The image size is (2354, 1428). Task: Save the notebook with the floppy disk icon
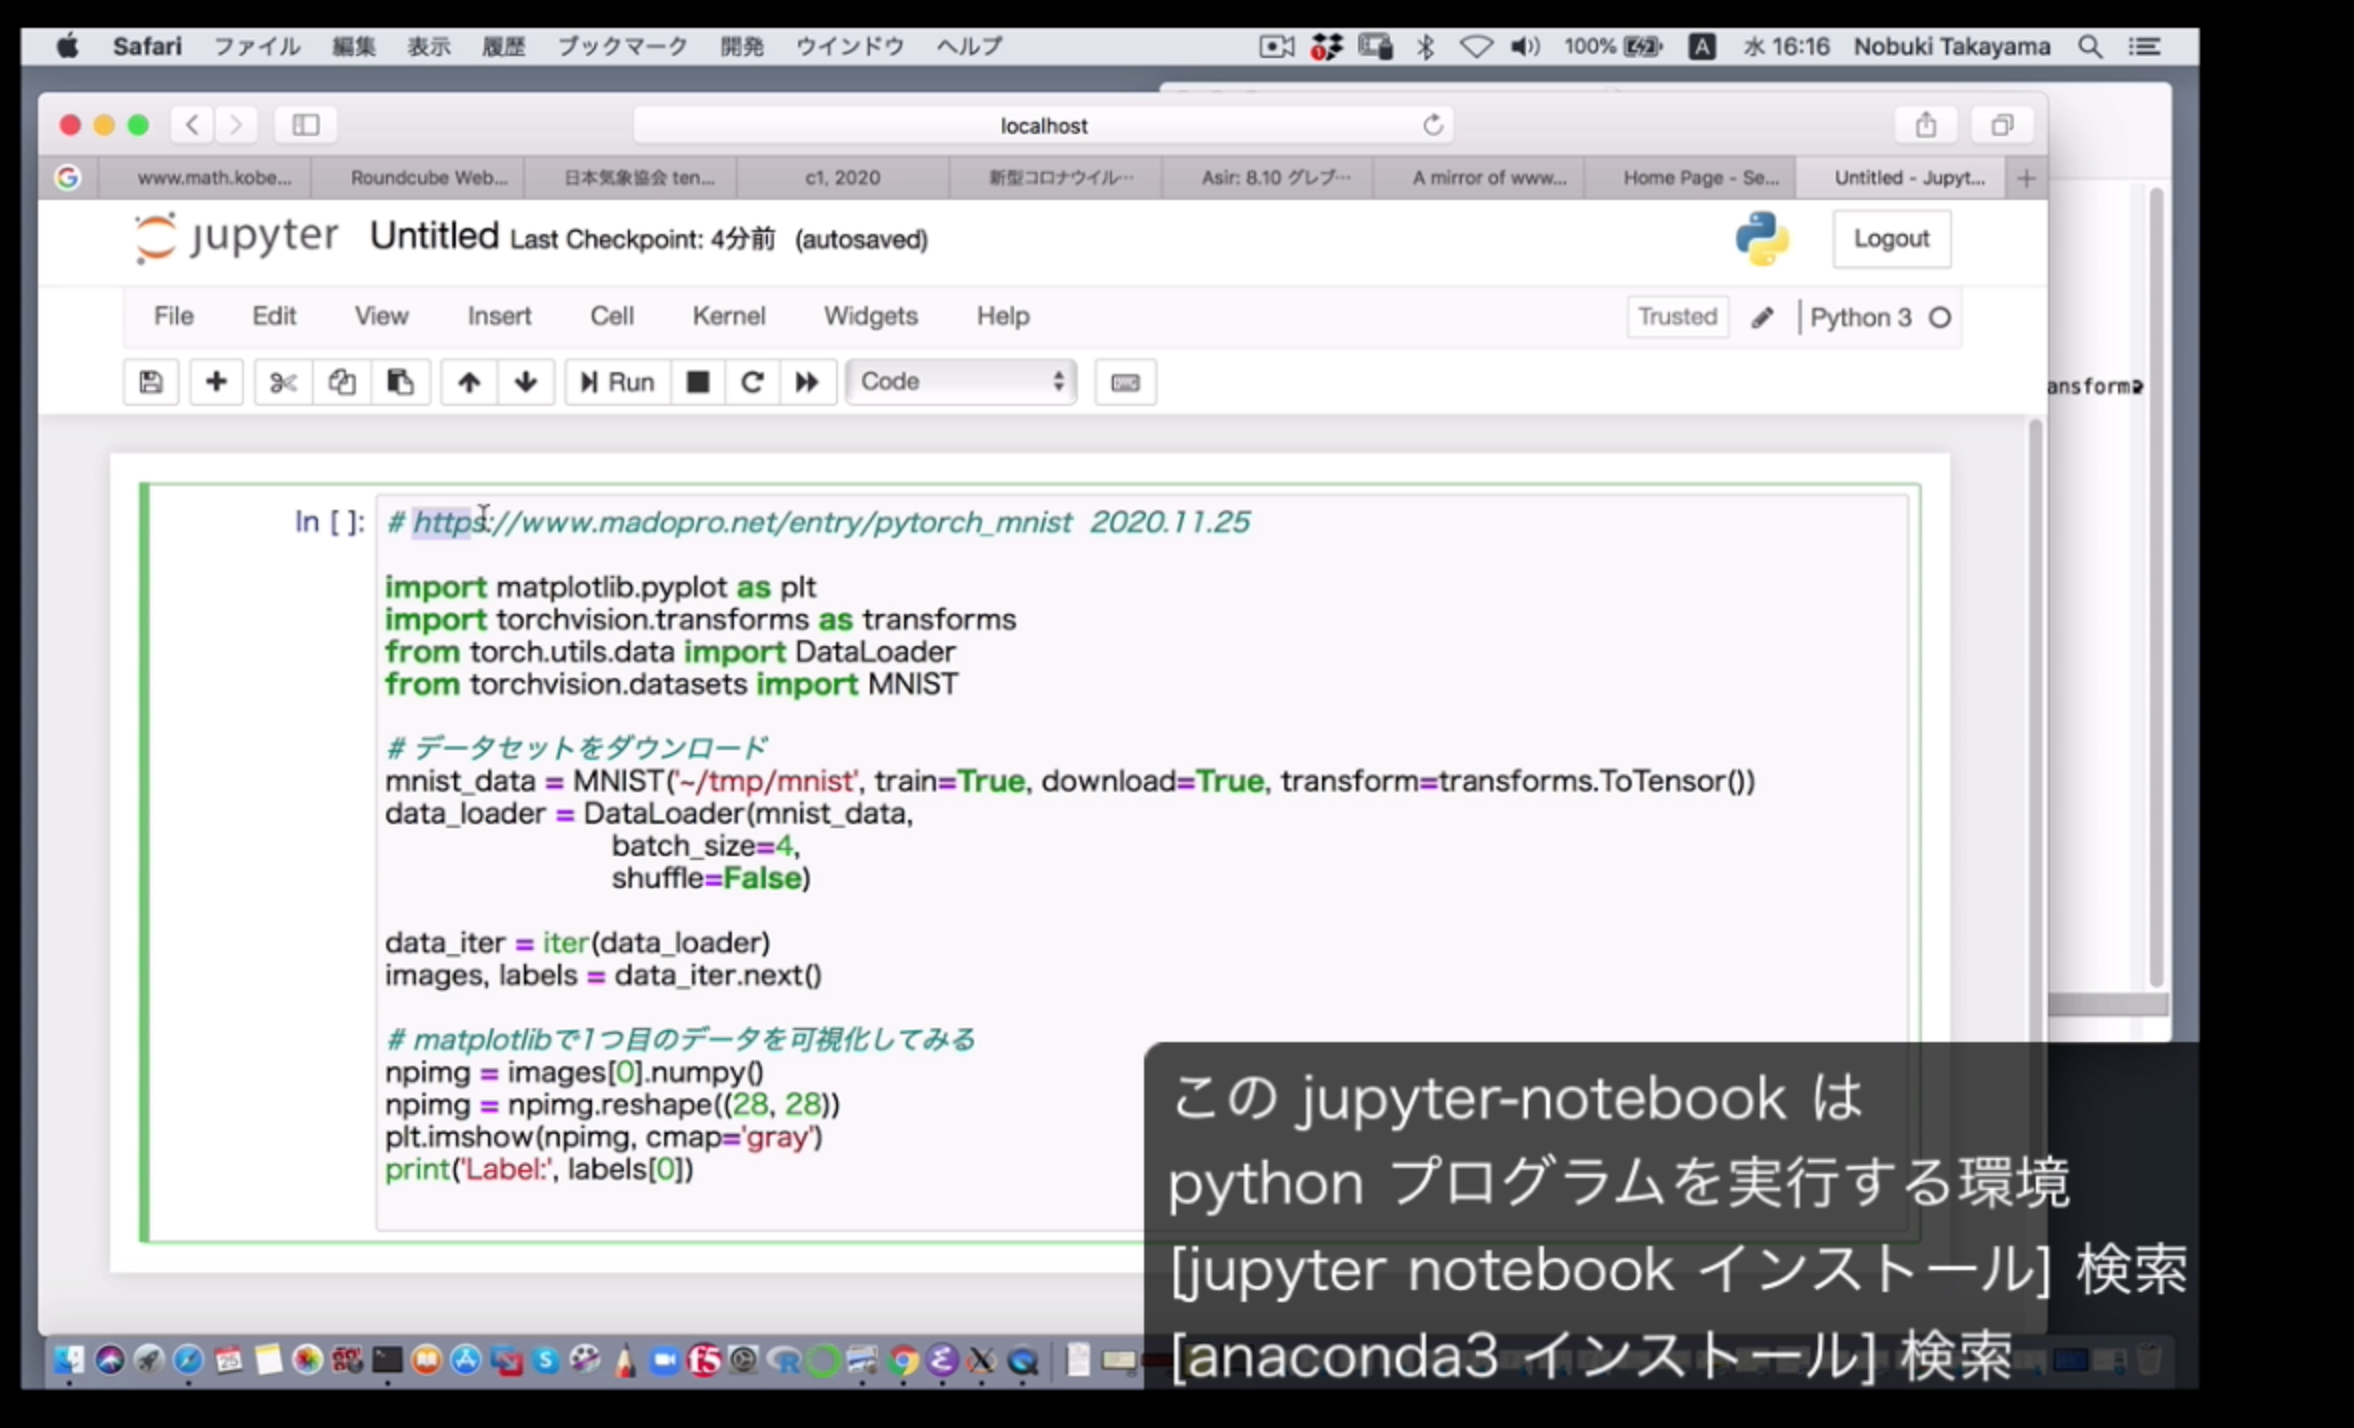tap(151, 382)
